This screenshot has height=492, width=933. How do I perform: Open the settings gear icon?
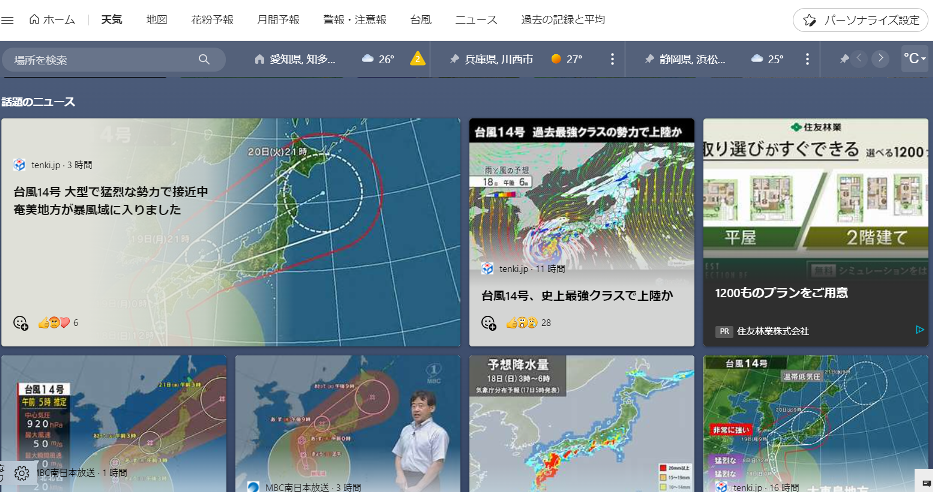pos(22,473)
